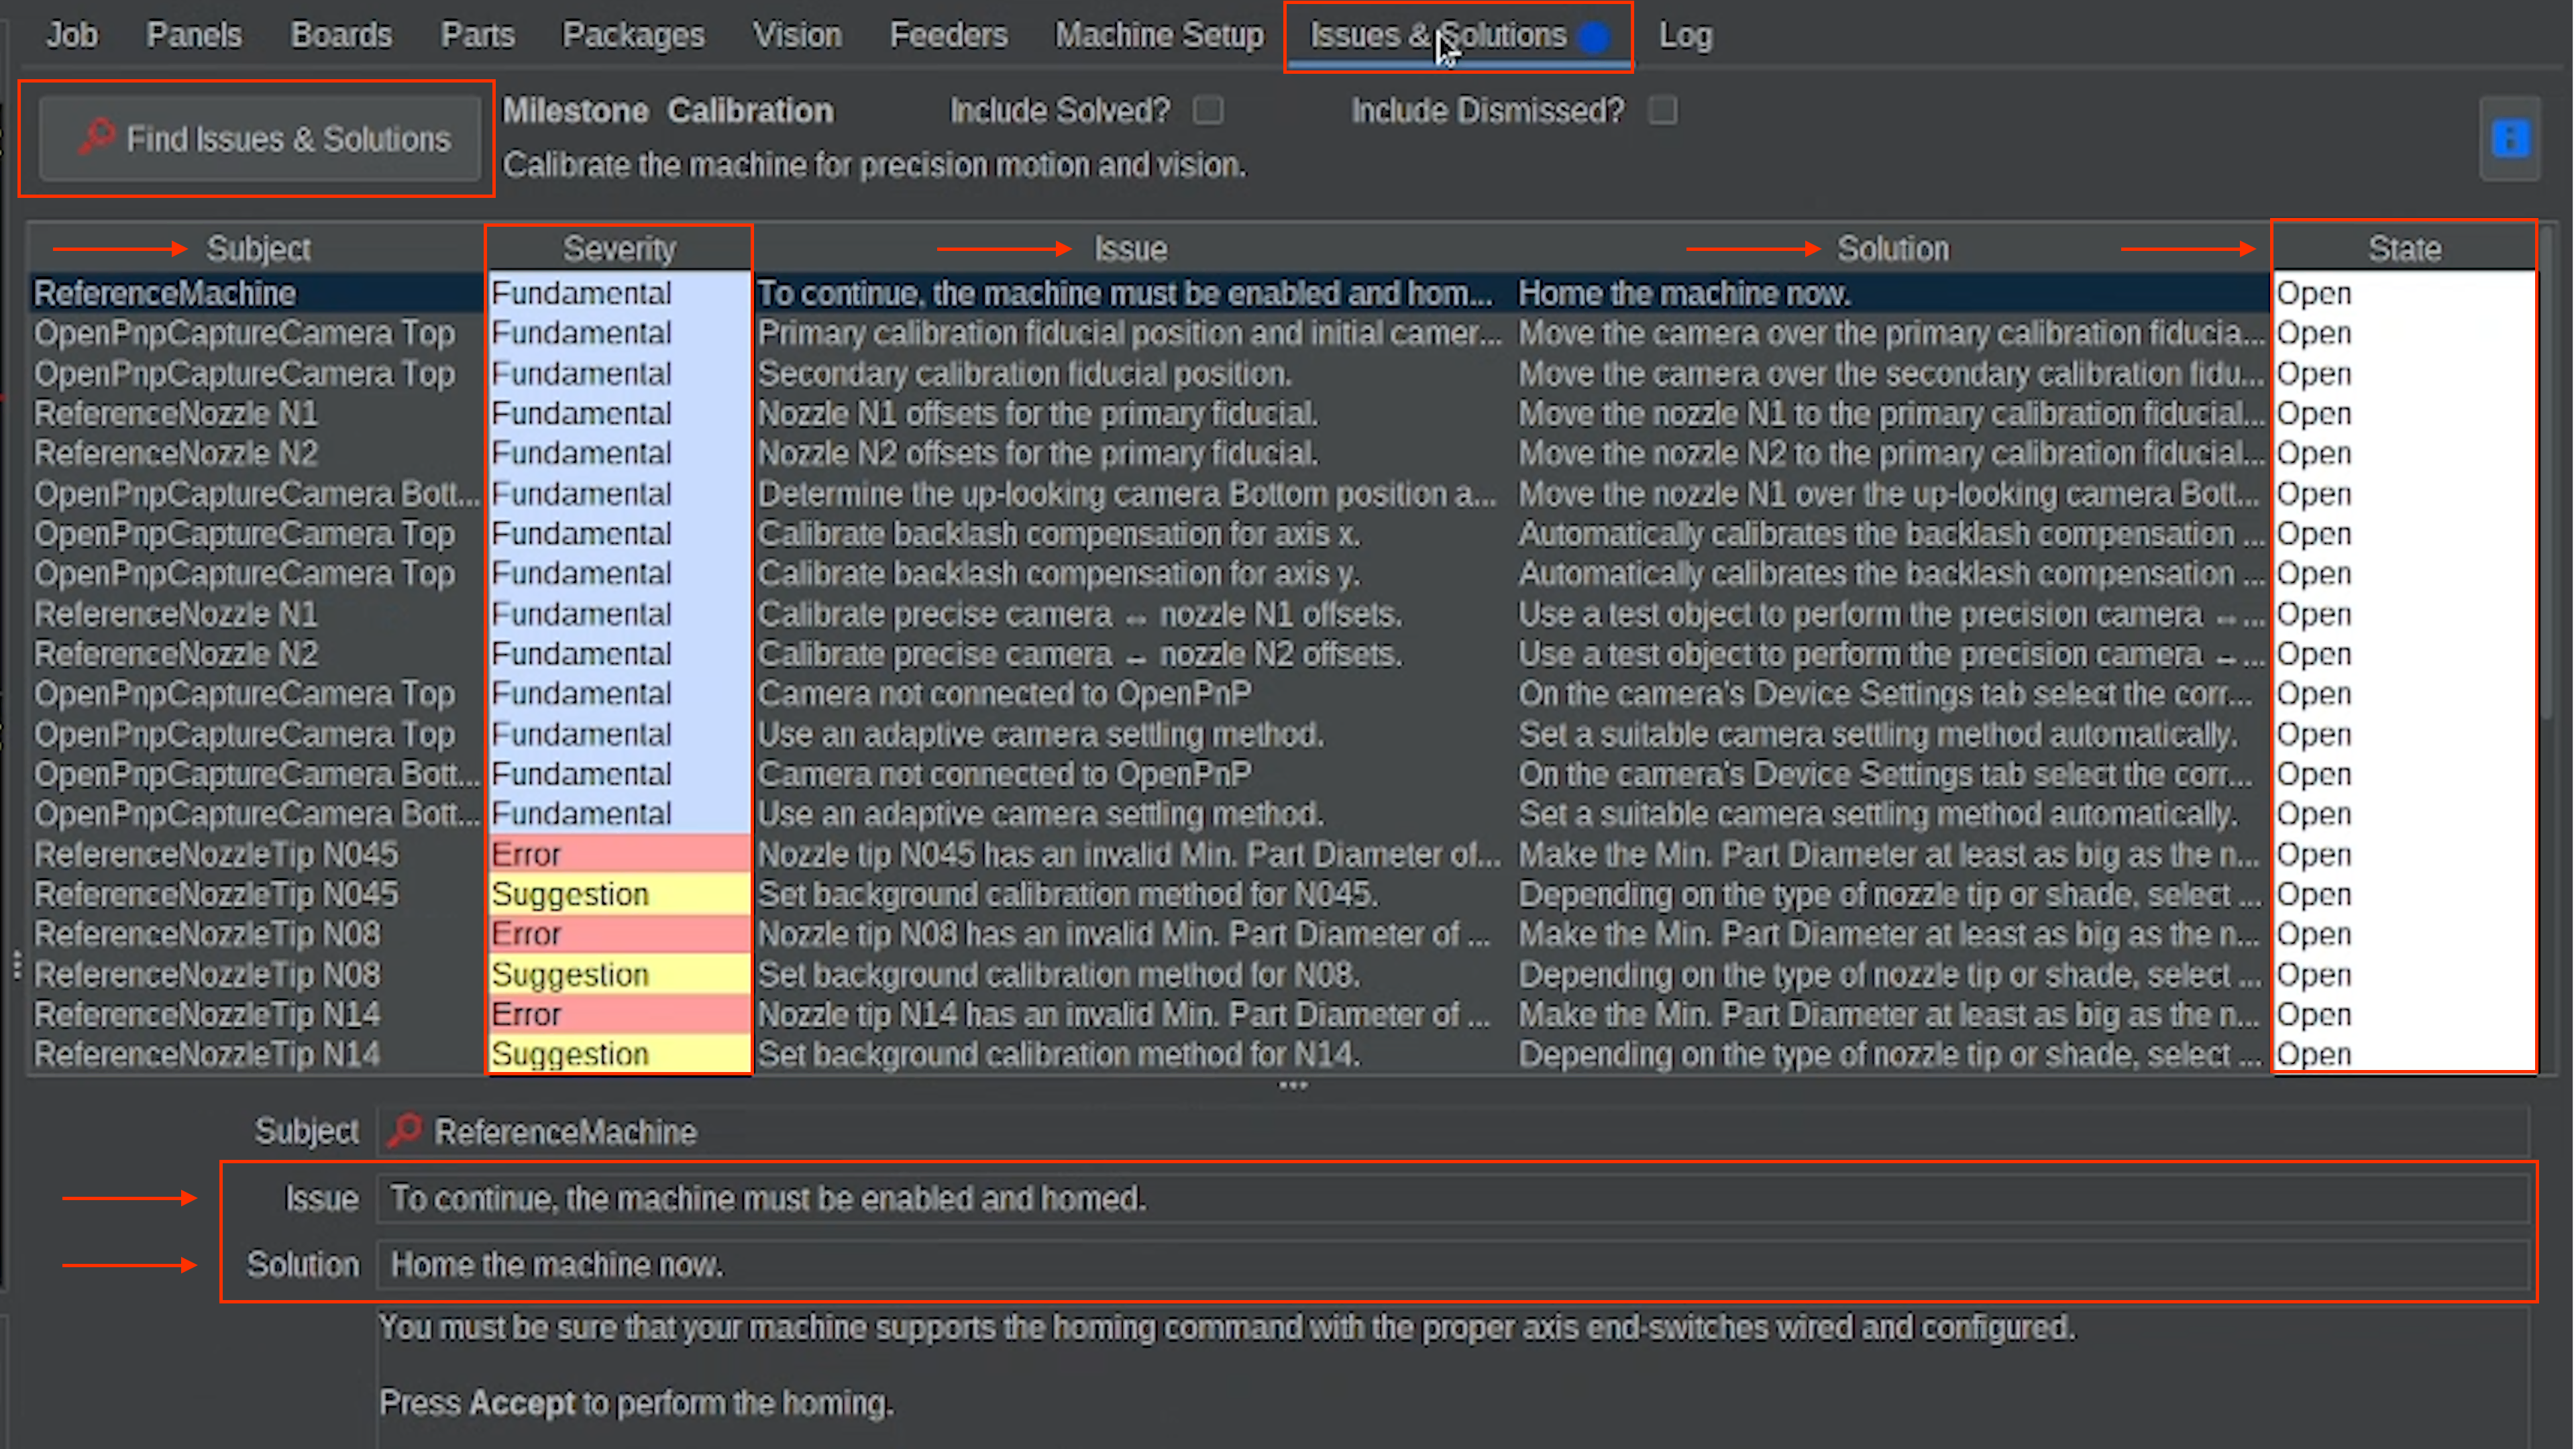
Task: Enable the Include Solved checkbox
Action: (x=1208, y=110)
